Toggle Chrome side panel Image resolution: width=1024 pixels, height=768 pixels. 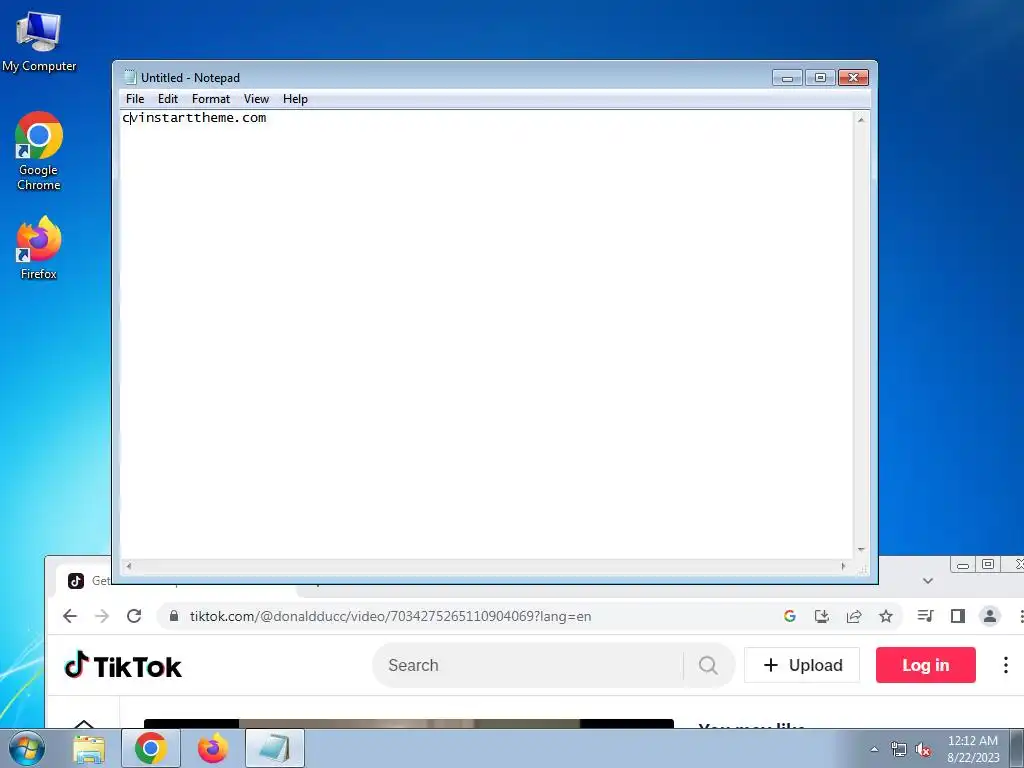pyautogui.click(x=957, y=616)
